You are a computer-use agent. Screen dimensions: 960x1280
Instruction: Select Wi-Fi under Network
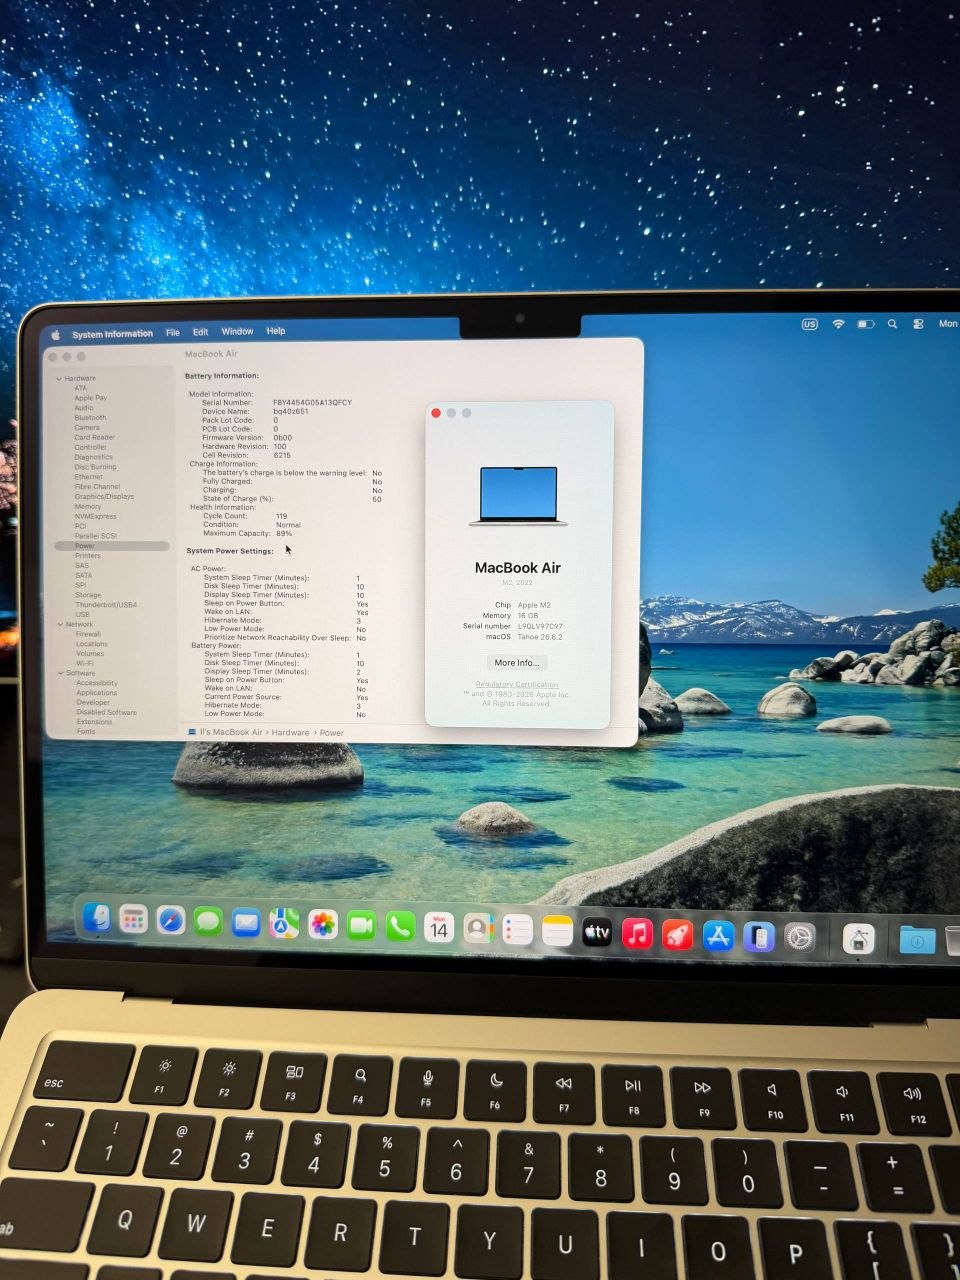pyautogui.click(x=85, y=664)
